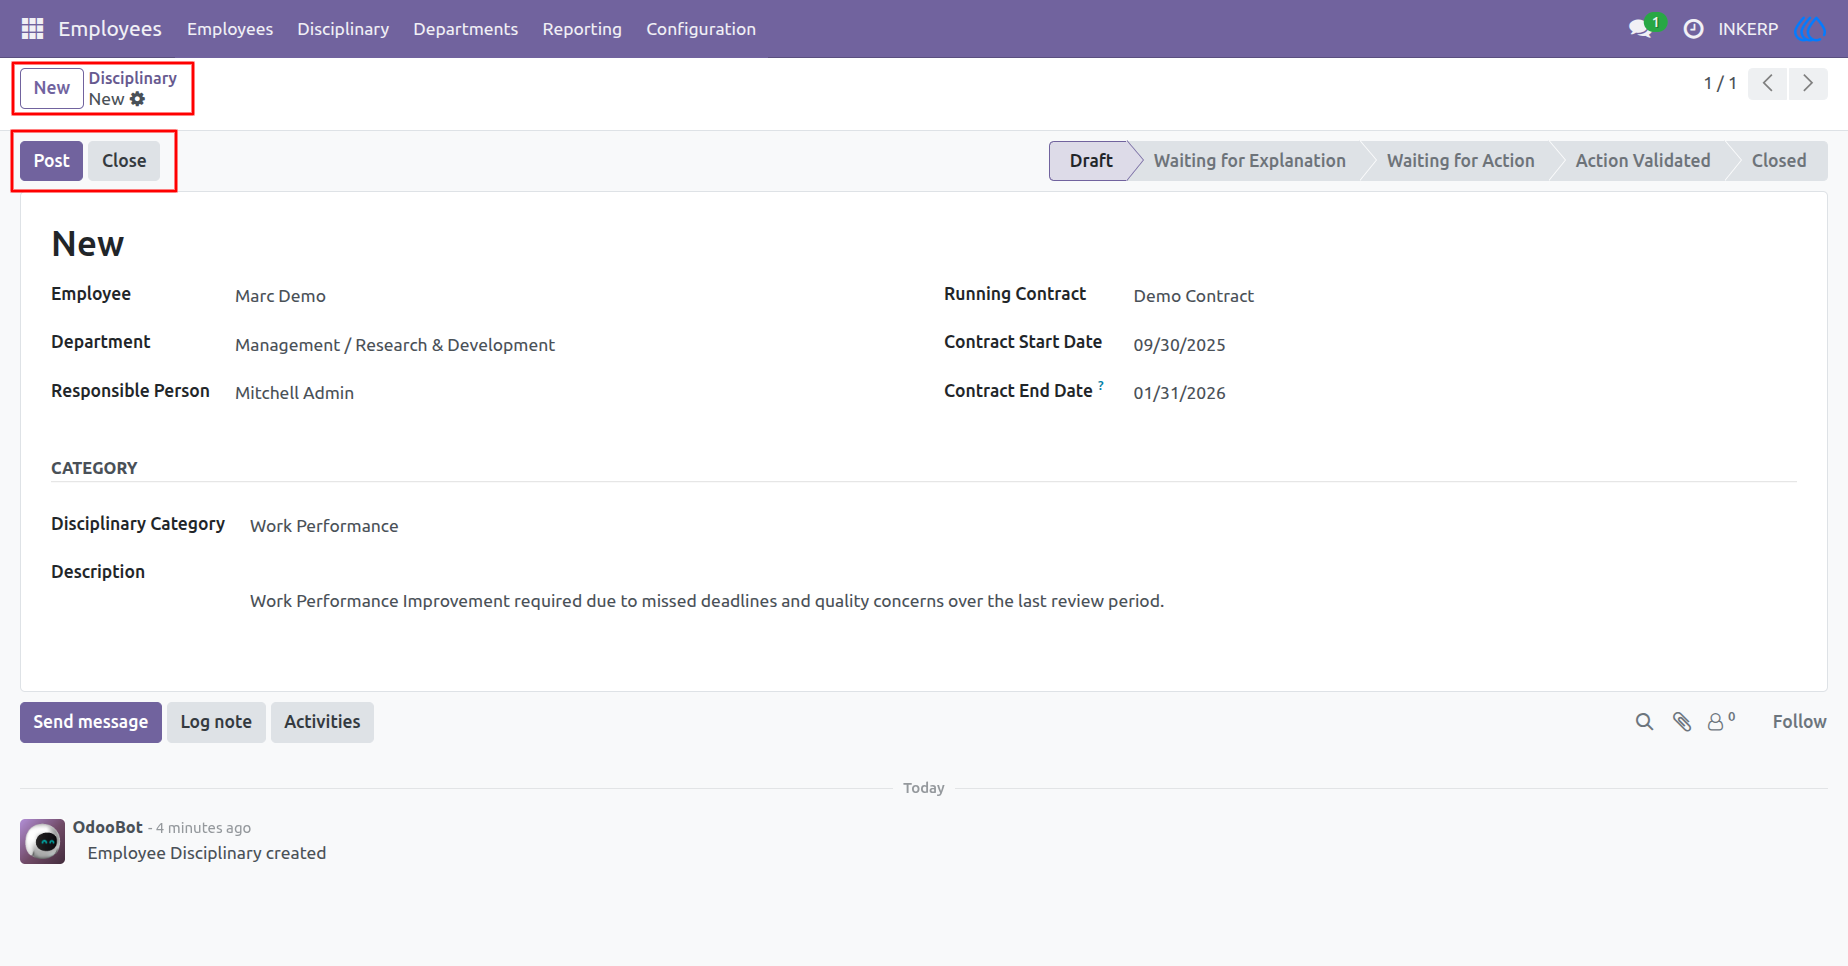Click the record actions gear icon
Viewport: 1848px width, 966px height.
click(138, 99)
